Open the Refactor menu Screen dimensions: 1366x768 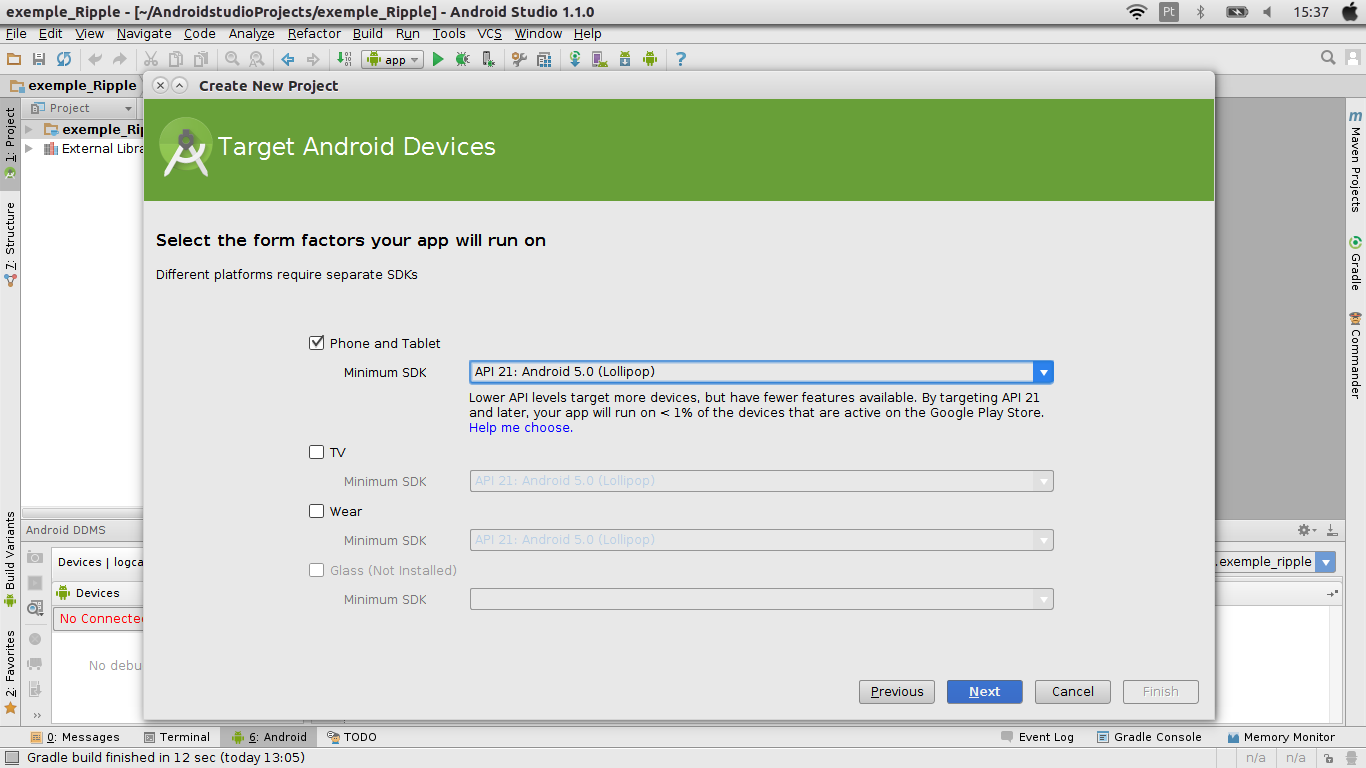(x=314, y=33)
